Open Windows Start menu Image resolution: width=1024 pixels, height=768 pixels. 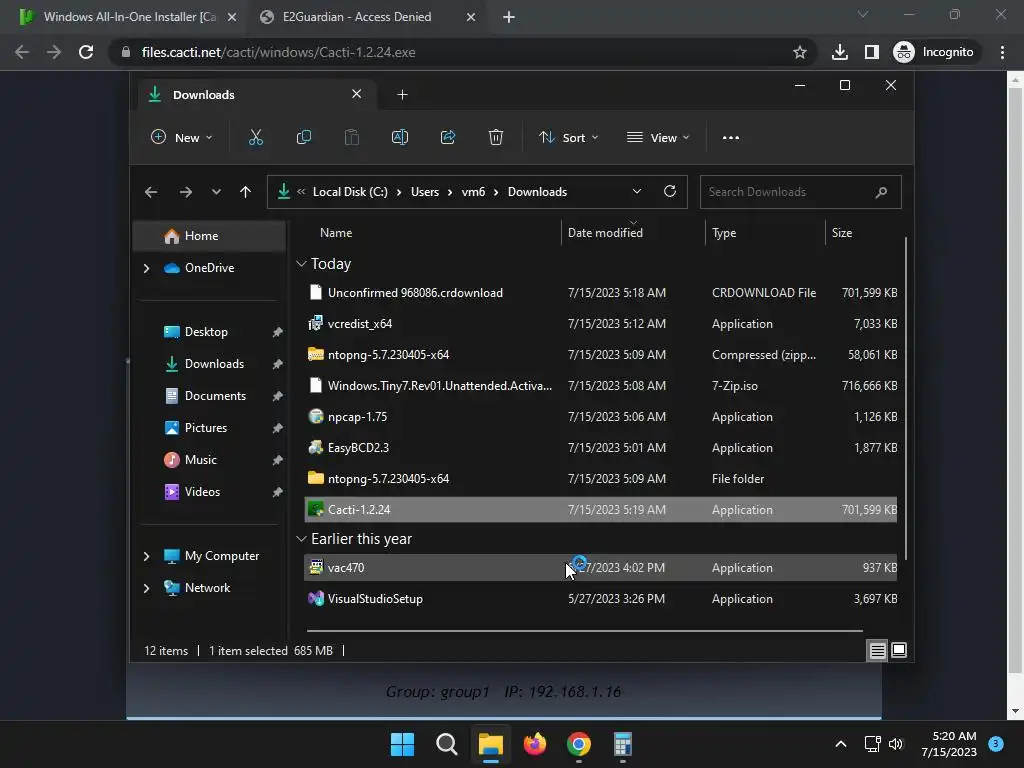402,744
